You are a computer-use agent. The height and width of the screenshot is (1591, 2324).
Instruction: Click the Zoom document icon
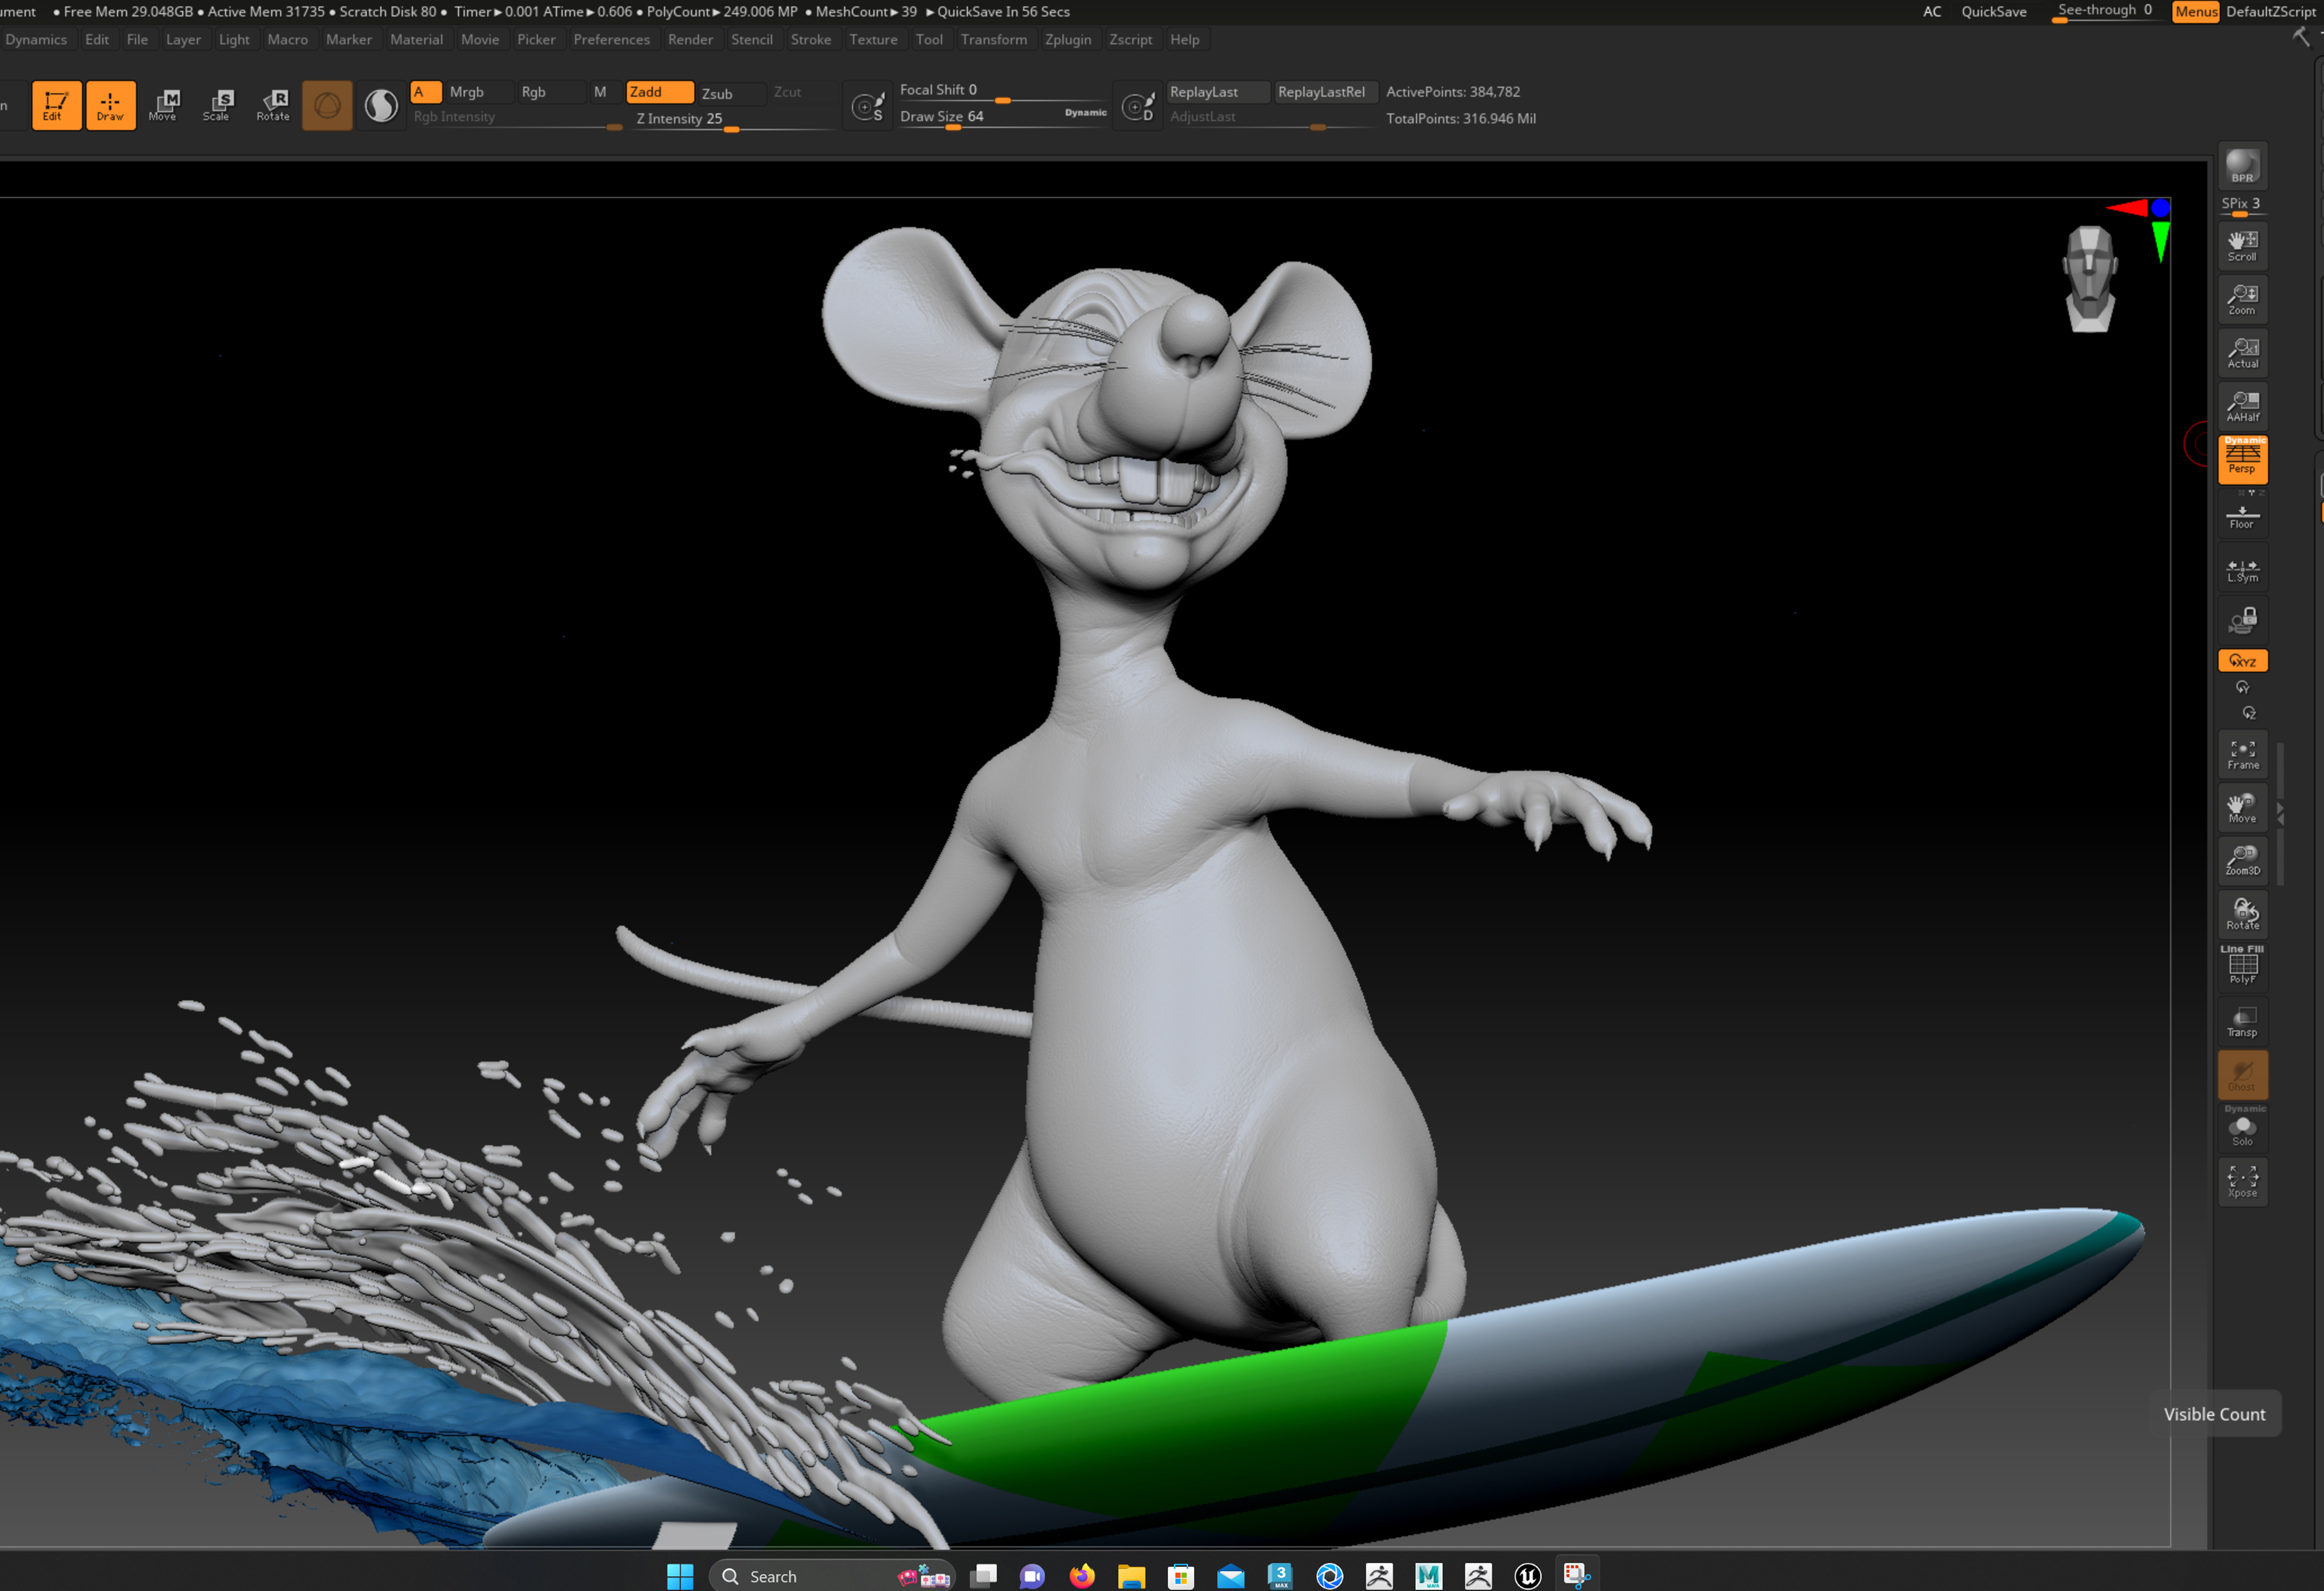pos(2242,299)
